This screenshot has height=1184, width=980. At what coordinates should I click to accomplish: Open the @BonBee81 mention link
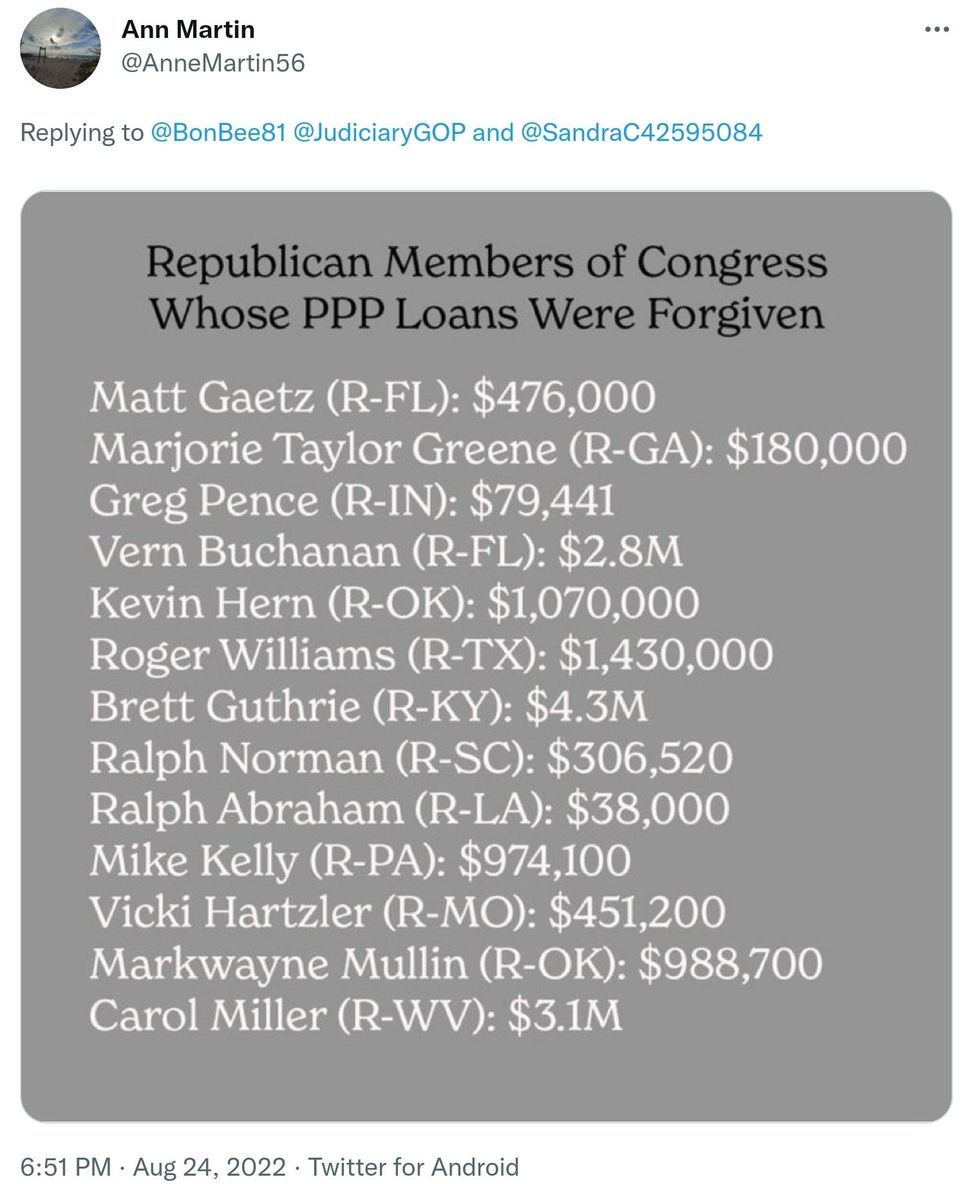coord(218,132)
